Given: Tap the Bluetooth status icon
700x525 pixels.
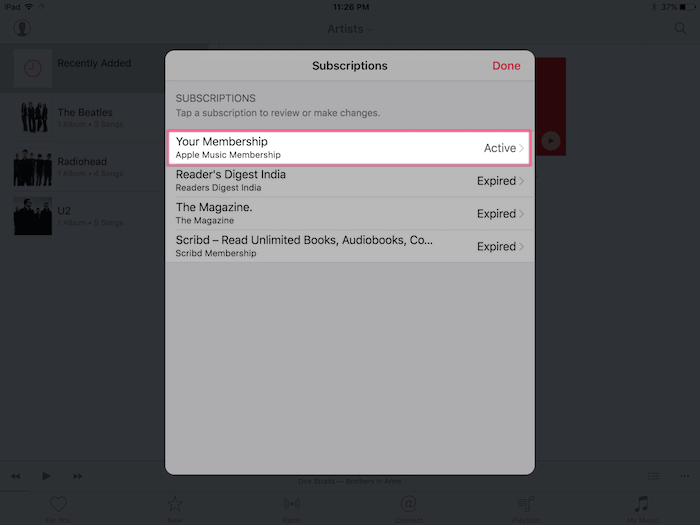Looking at the screenshot, I should click(654, 7).
